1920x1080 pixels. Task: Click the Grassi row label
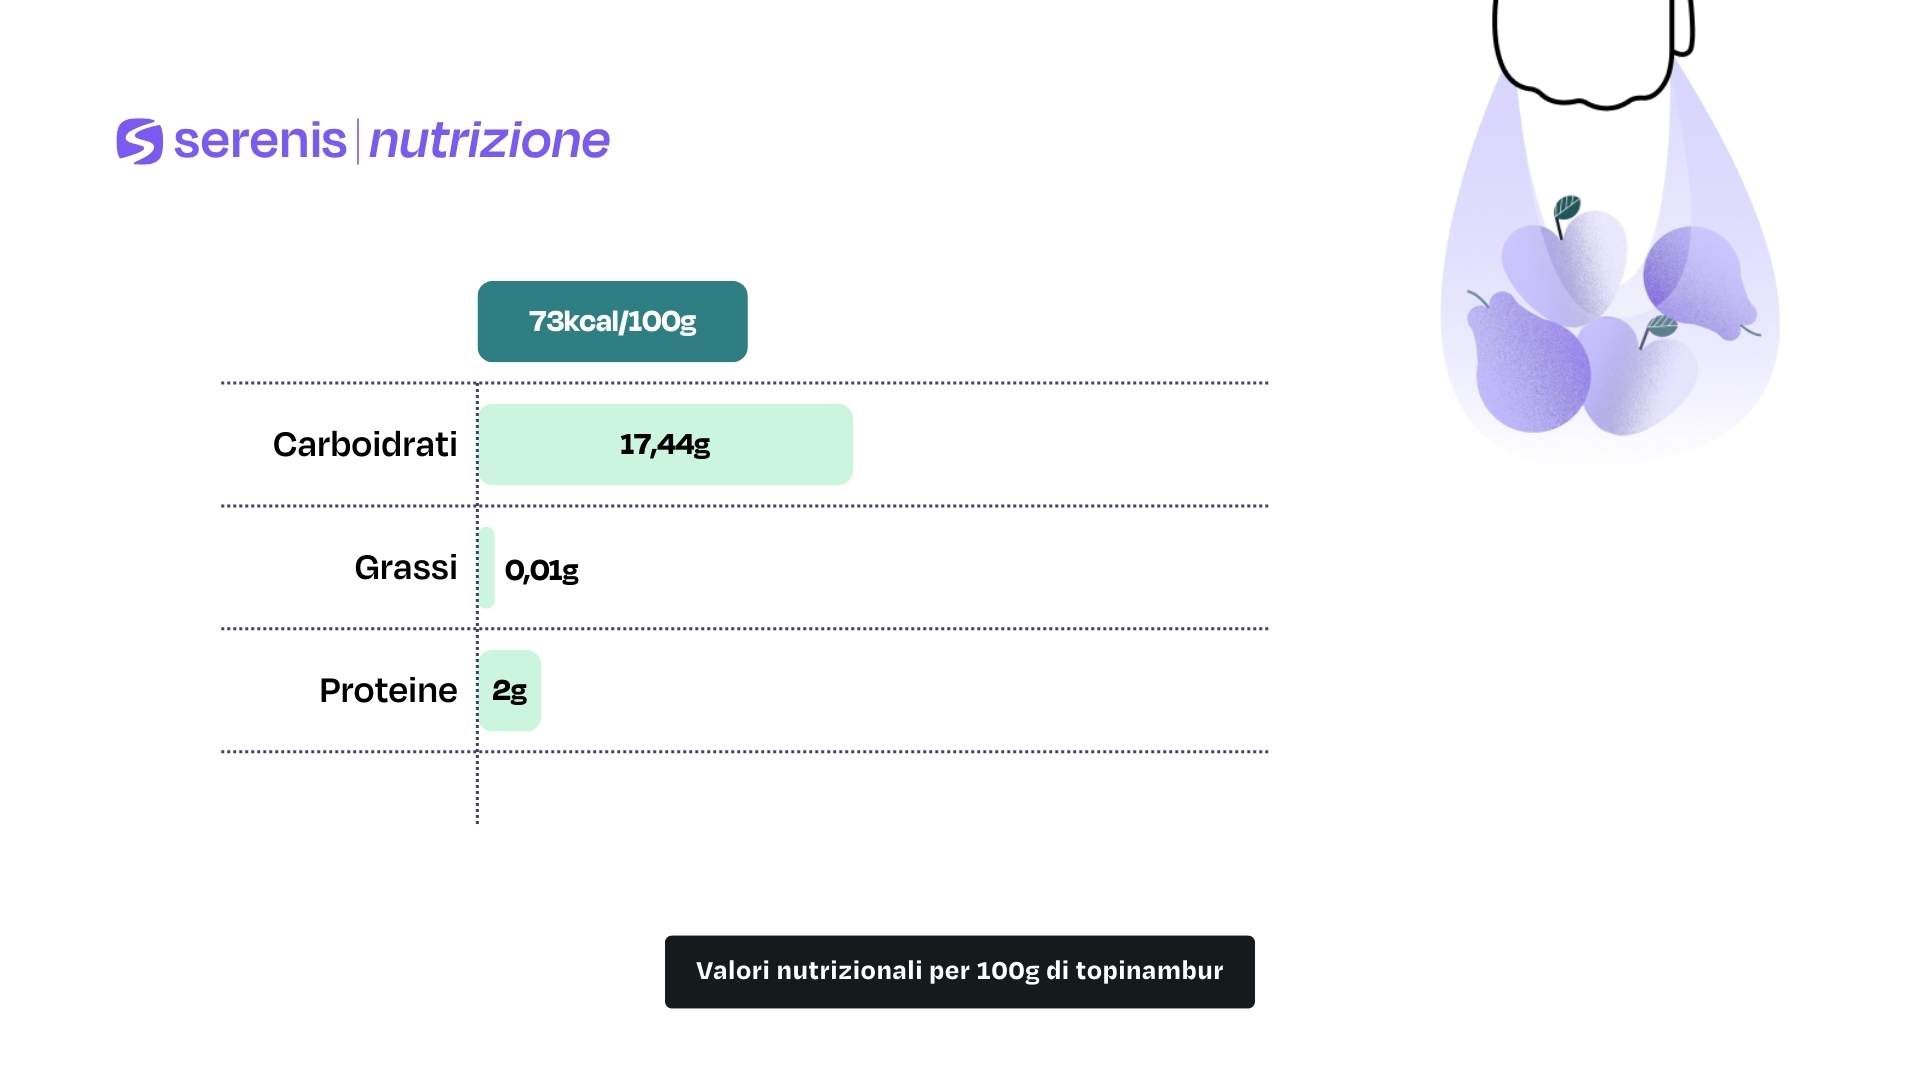coord(406,568)
